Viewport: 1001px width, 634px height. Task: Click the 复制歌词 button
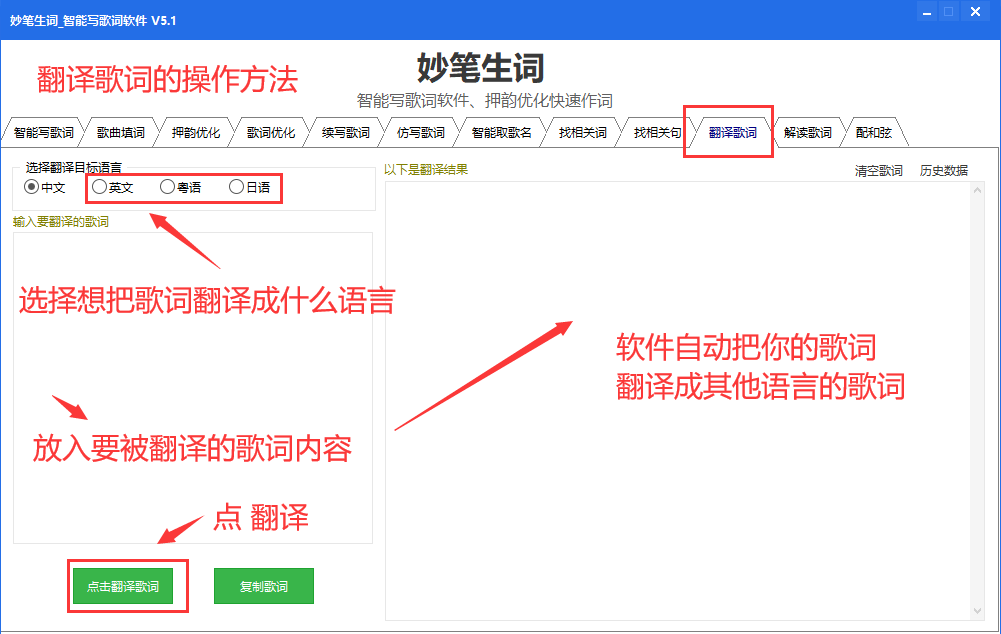point(264,586)
